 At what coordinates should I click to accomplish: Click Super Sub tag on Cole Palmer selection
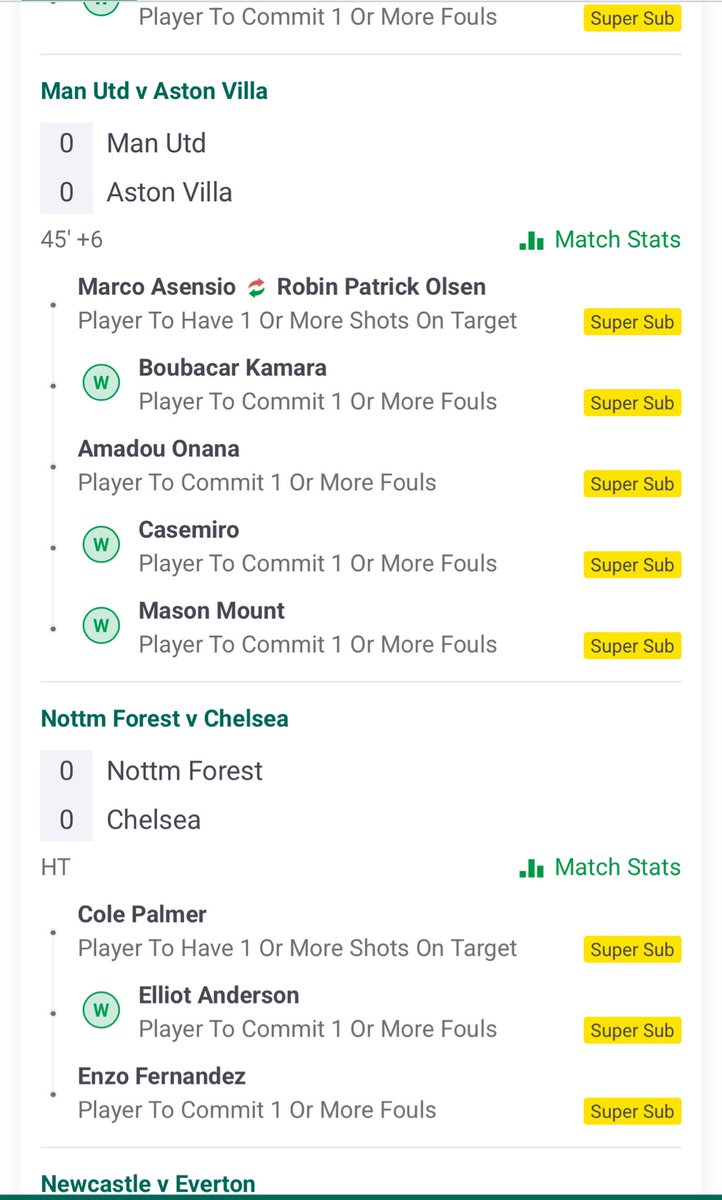coord(632,950)
